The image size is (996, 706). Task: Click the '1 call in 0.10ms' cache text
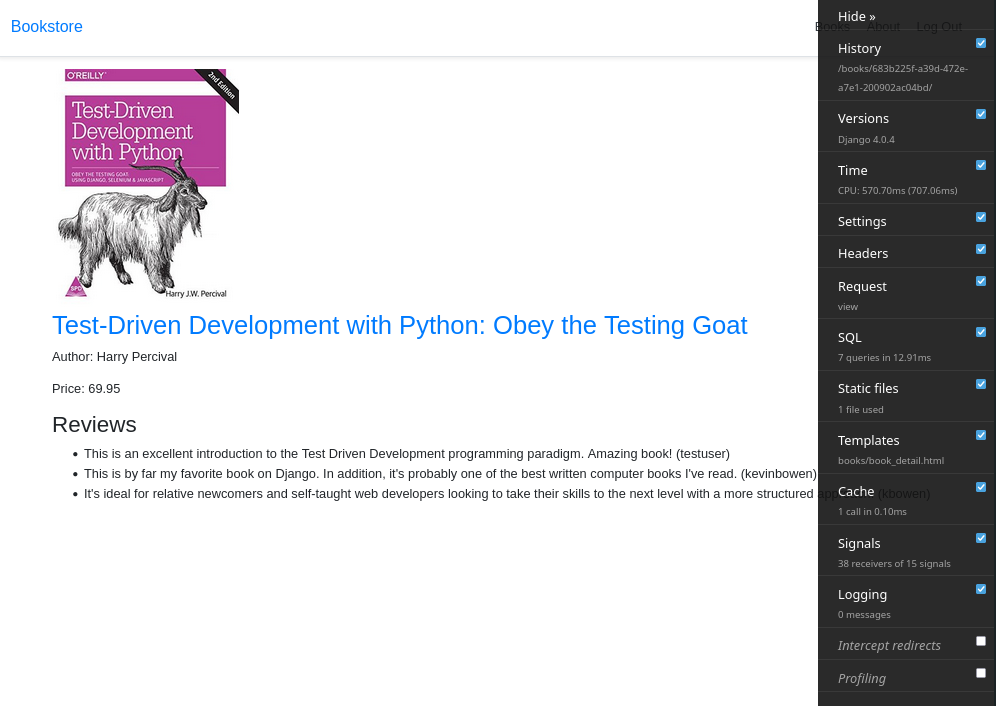click(872, 512)
